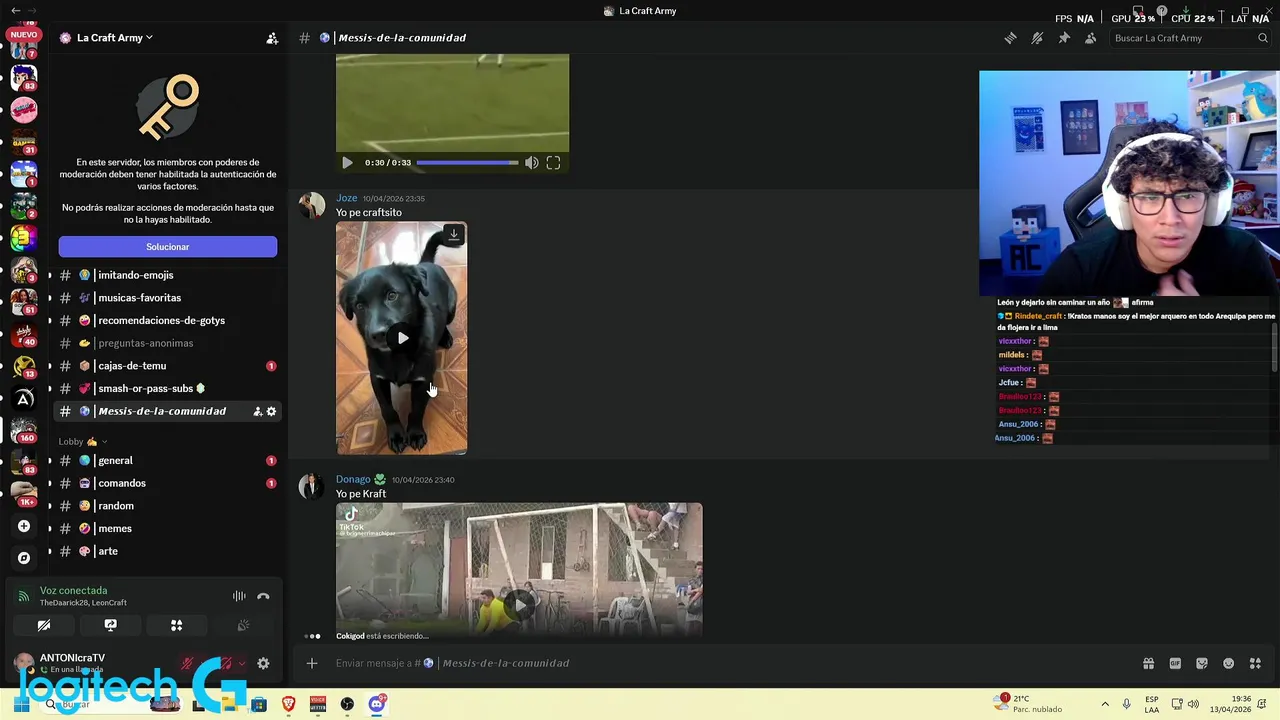The height and width of the screenshot is (720, 1280).
Task: Show hidden tray icons chevron
Action: tap(1105, 704)
